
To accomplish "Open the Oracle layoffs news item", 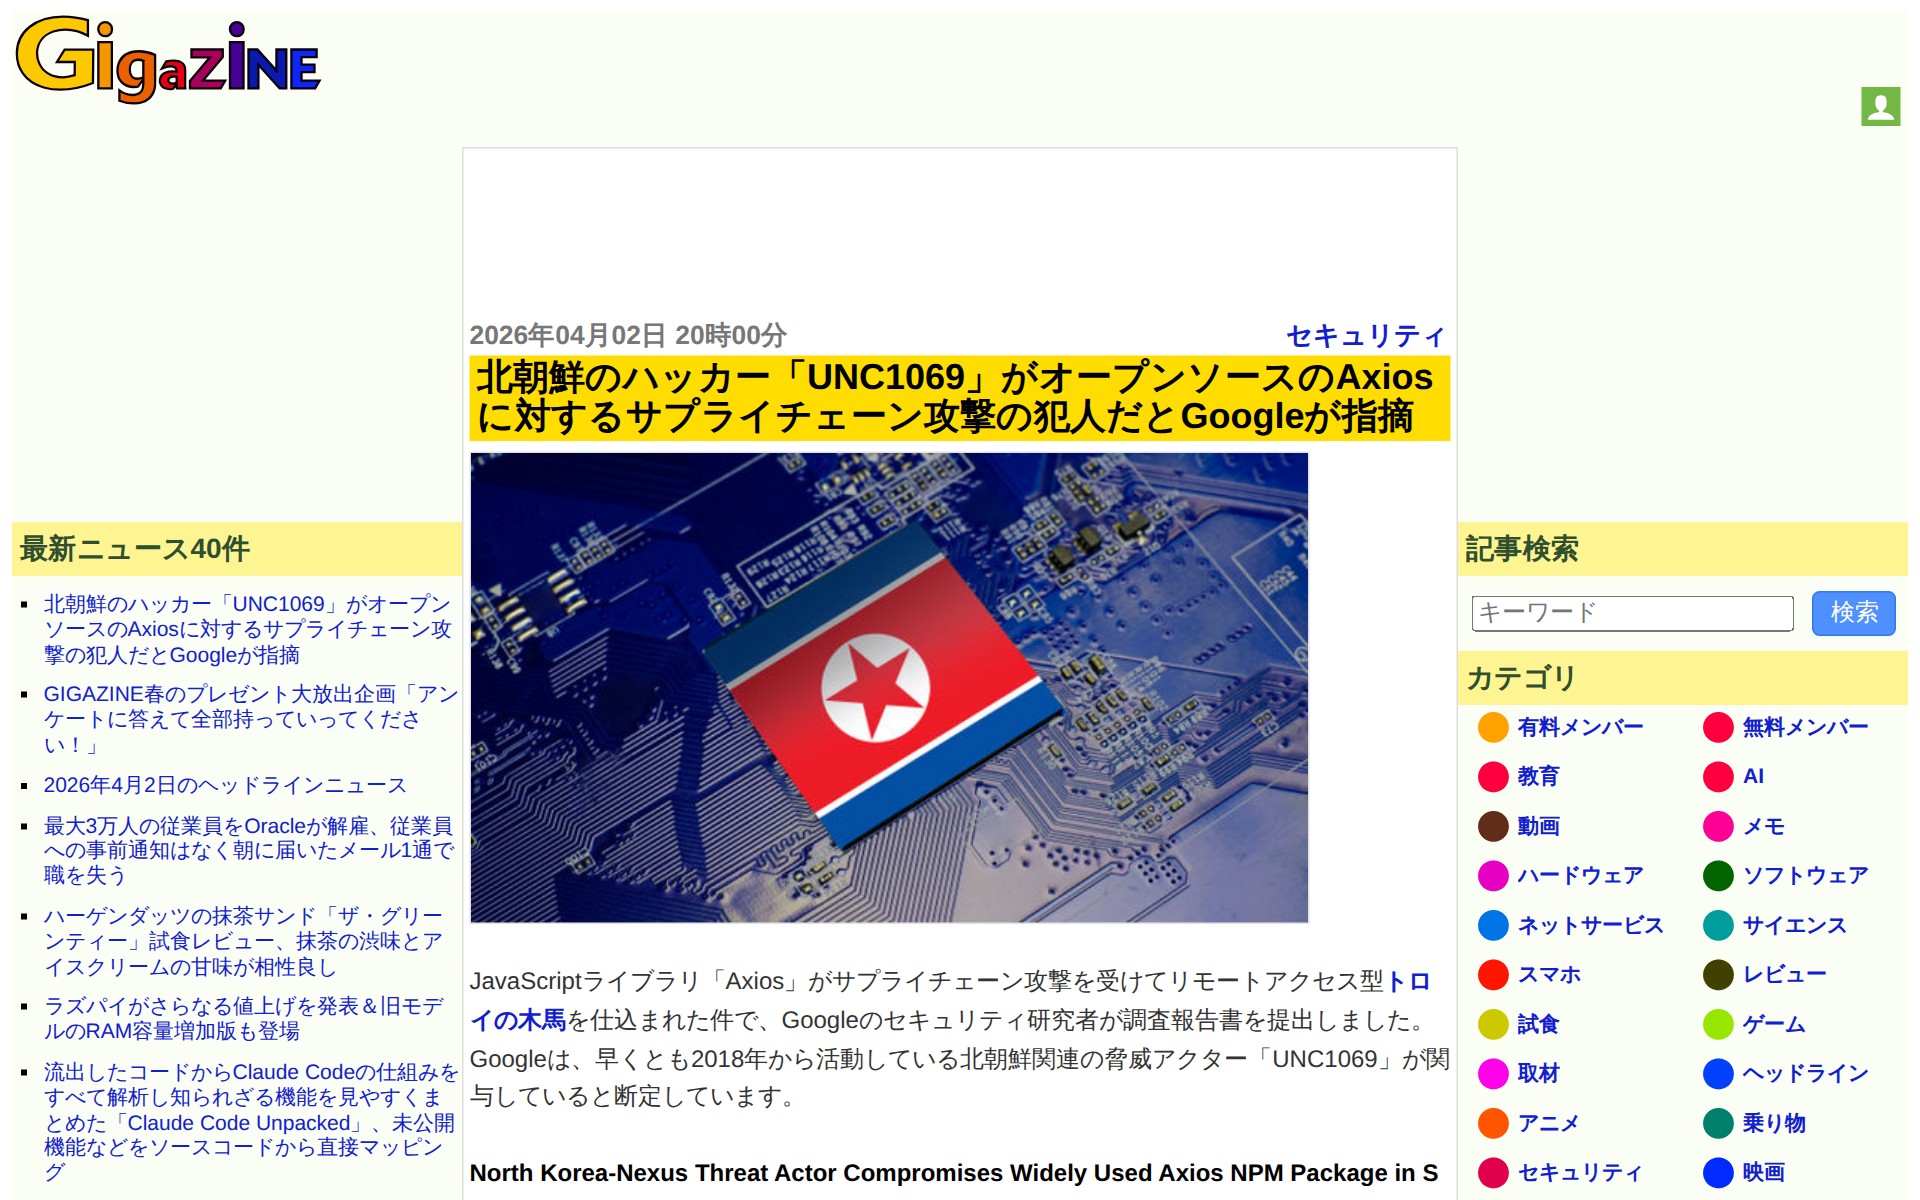I will (249, 850).
